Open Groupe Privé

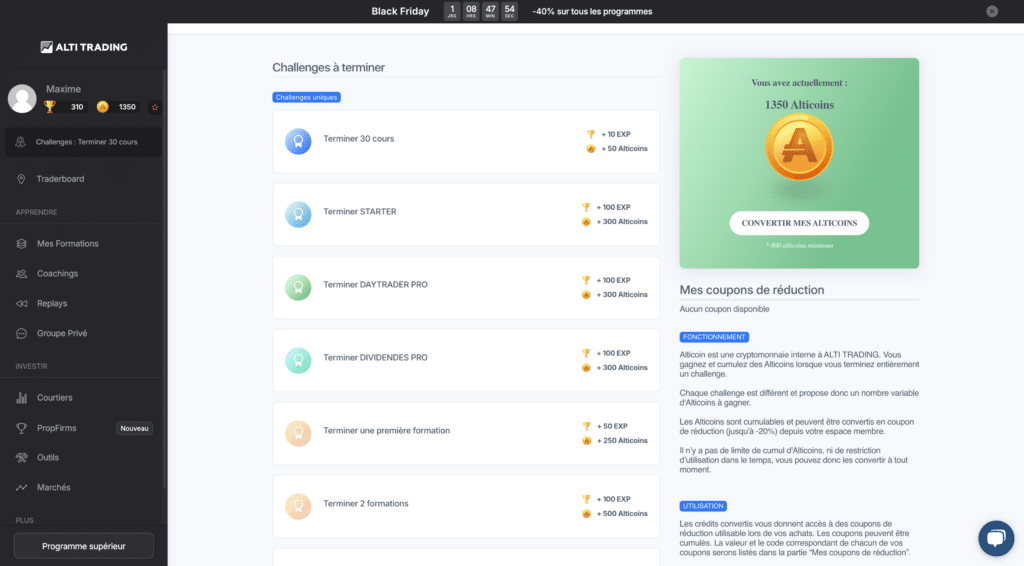(x=62, y=334)
